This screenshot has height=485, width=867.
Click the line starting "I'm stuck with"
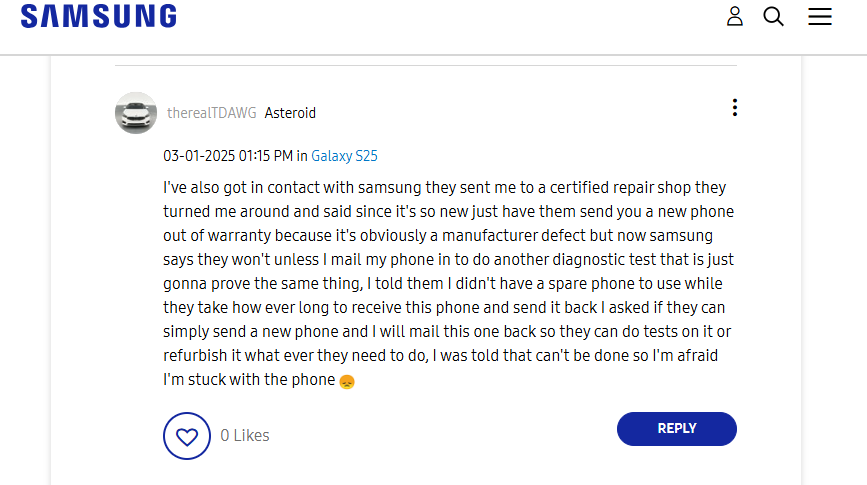pyautogui.click(x=249, y=380)
